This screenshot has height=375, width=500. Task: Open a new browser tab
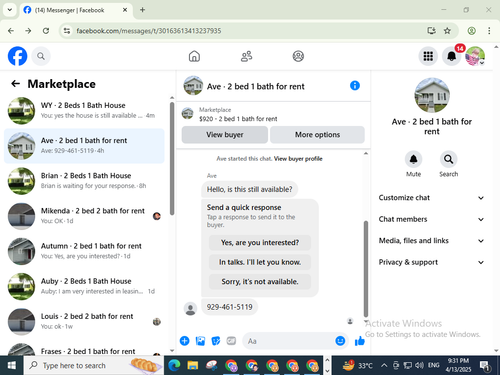pos(142,10)
